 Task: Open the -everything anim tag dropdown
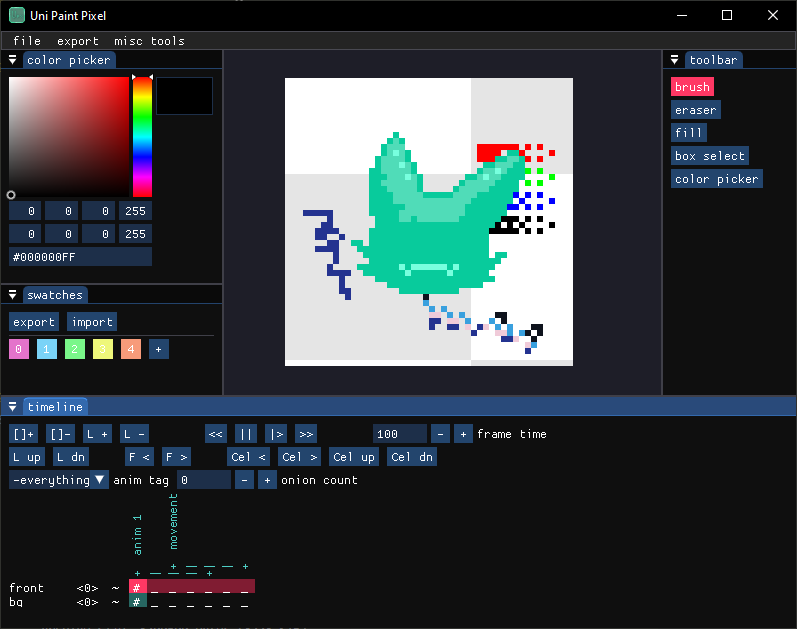[x=59, y=480]
